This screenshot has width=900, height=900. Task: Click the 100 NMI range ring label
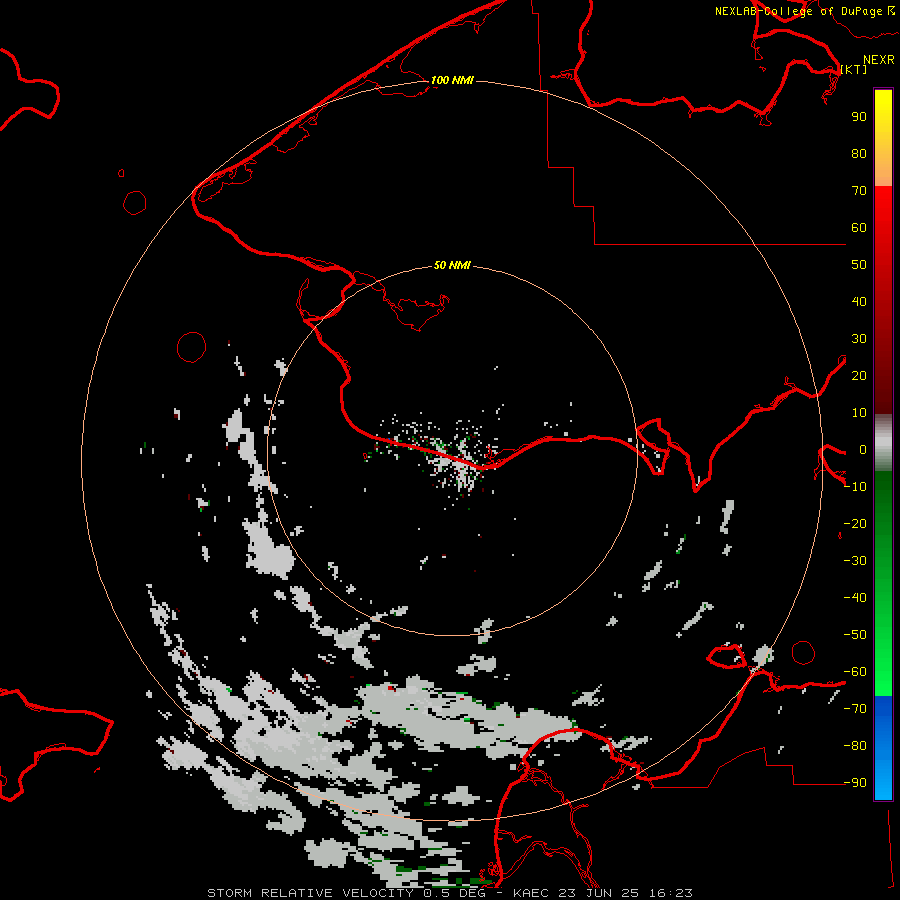452,80
